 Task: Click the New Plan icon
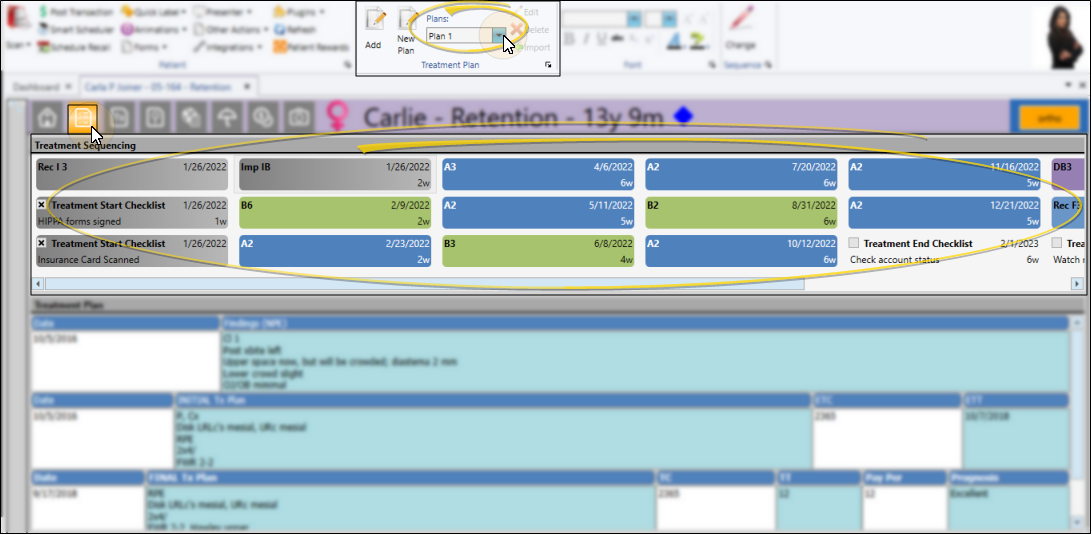[406, 24]
